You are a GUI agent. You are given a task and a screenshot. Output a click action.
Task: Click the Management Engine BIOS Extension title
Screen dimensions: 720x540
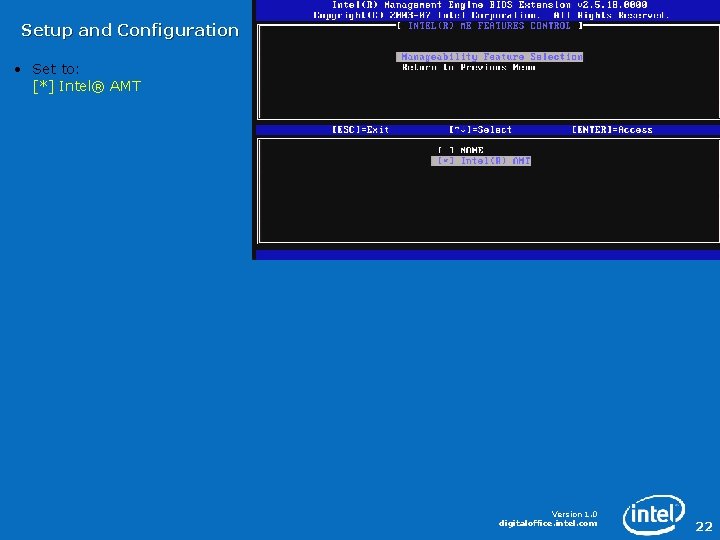pyautogui.click(x=489, y=5)
